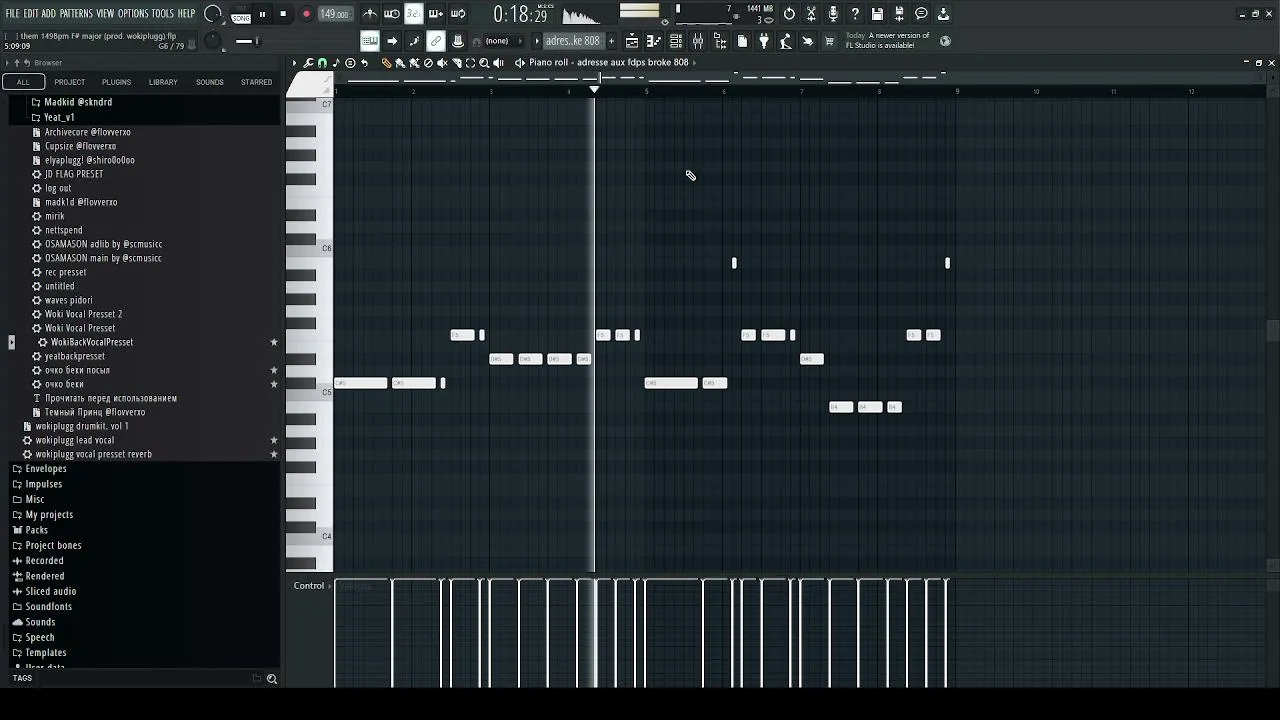Select the piano roll Mute tool
The width and height of the screenshot is (1280, 720).
(442, 62)
